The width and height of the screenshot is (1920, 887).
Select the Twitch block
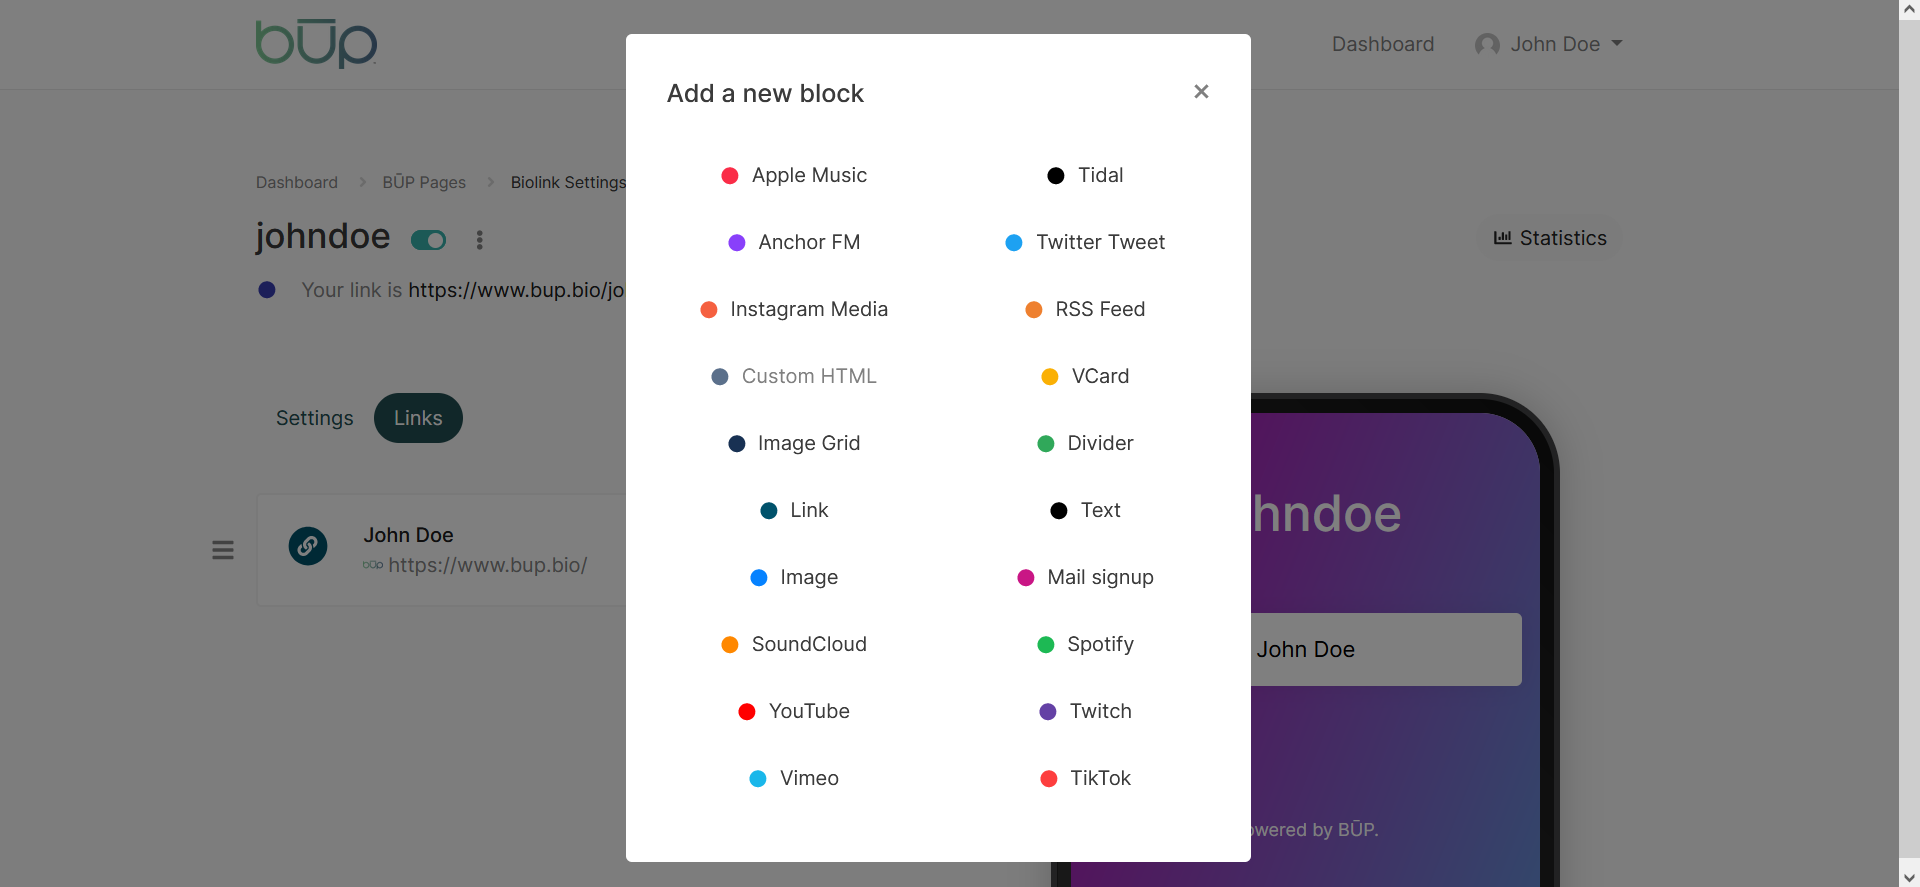(1085, 711)
